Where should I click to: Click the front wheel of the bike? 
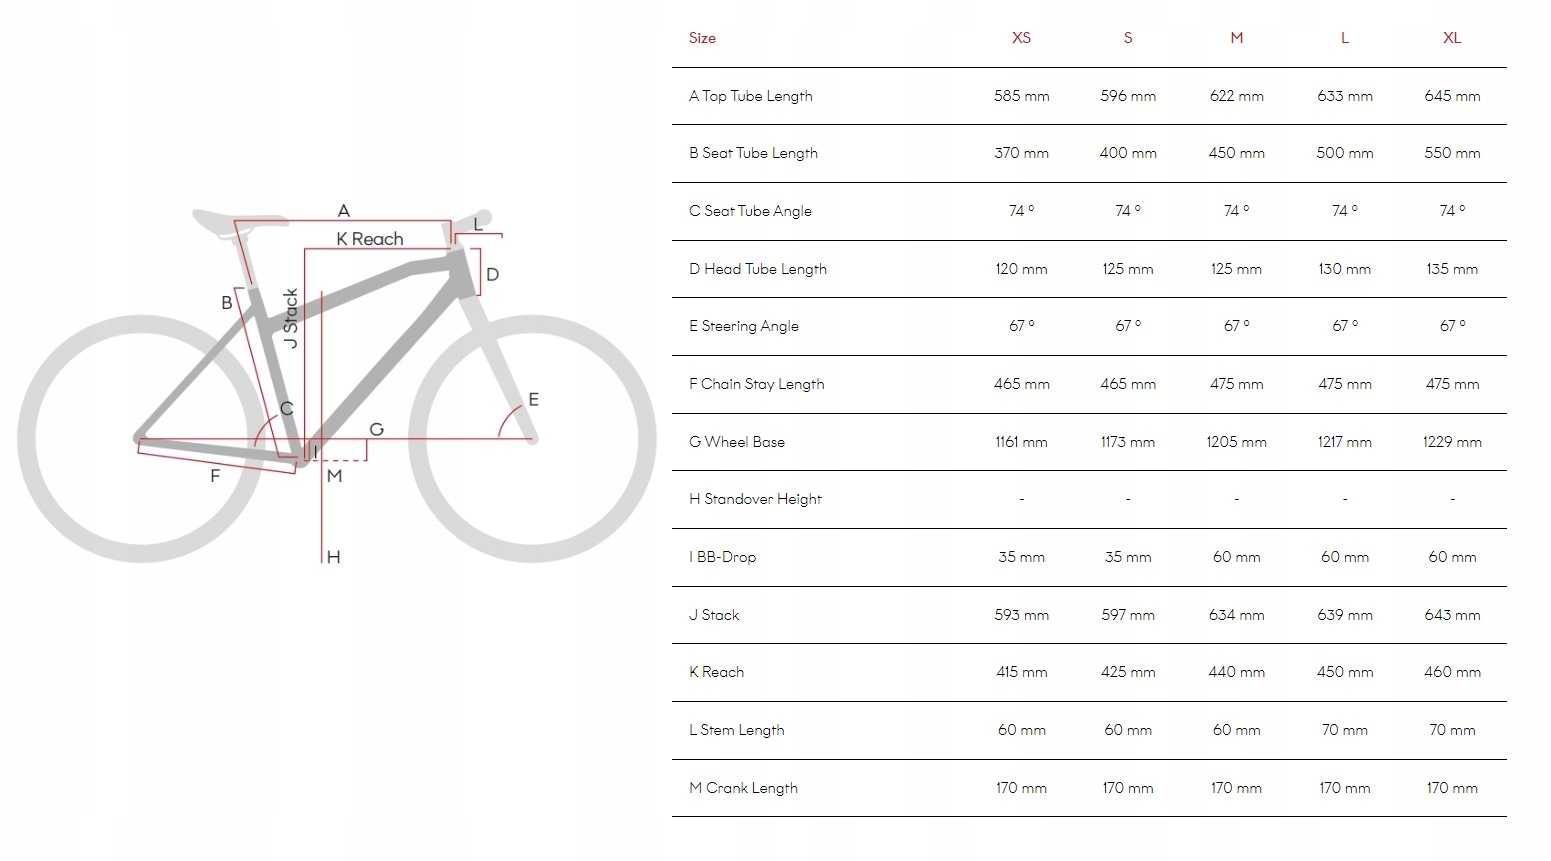pos(532,439)
